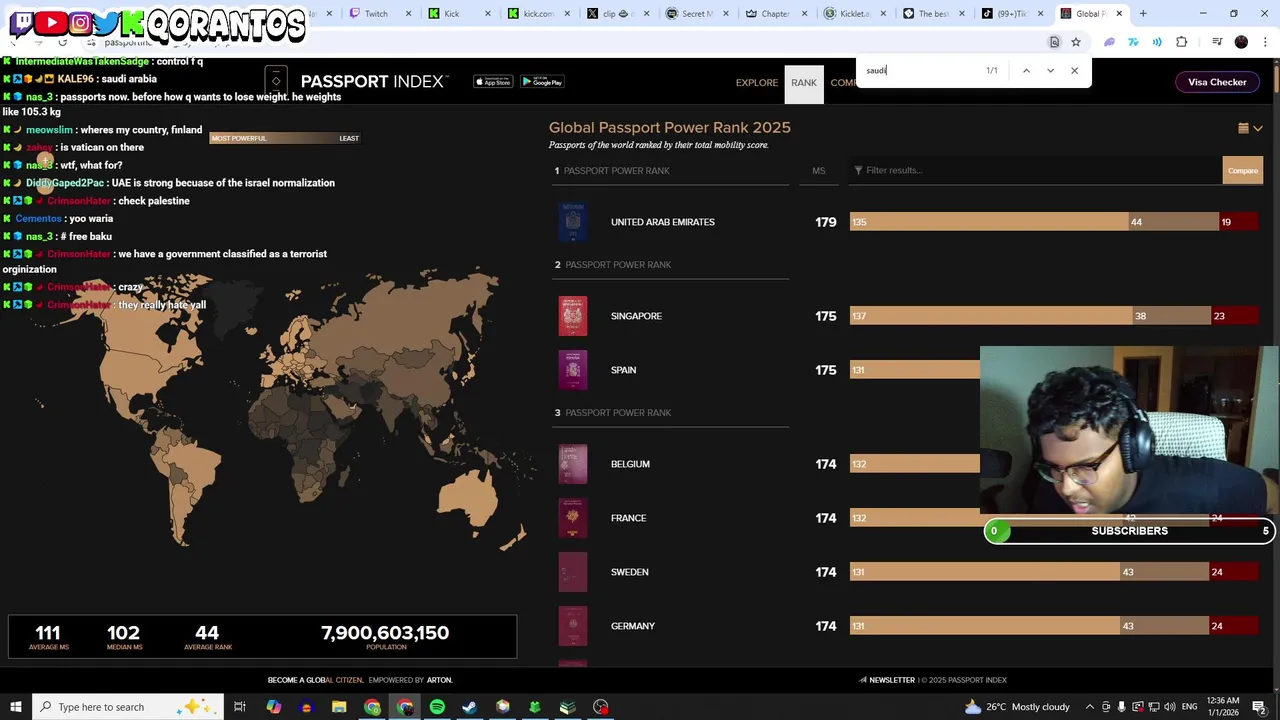Open the Sweden passport cover

coord(573,572)
